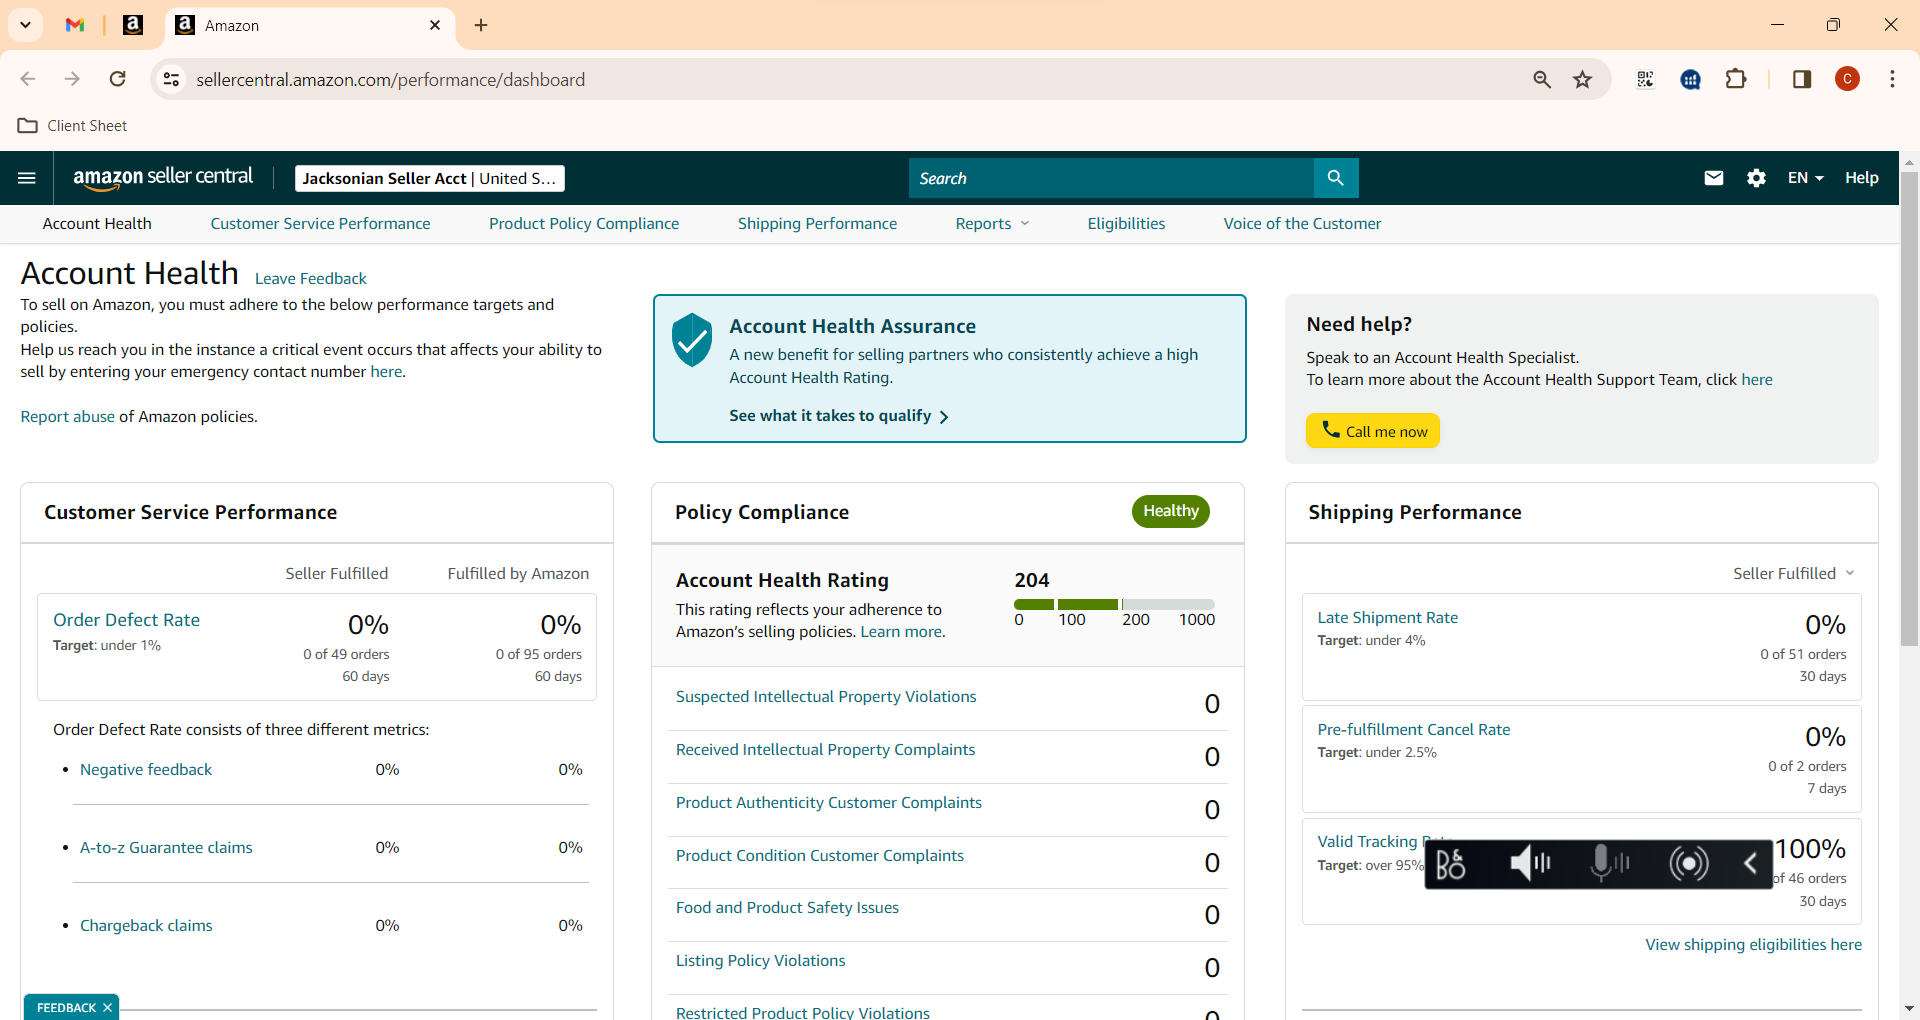Image resolution: width=1920 pixels, height=1020 pixels.
Task: Open the Late Shipment Rate link
Action: coord(1387,618)
